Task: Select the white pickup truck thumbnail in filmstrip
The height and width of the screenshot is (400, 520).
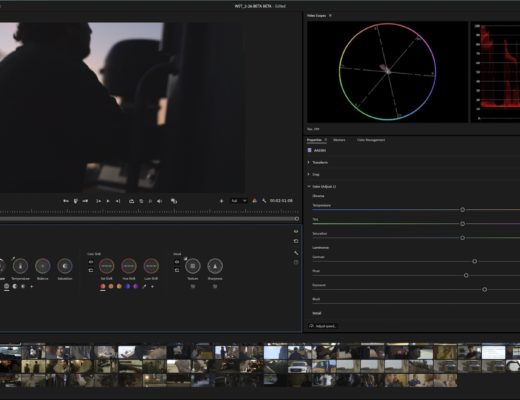Action: click(x=300, y=366)
